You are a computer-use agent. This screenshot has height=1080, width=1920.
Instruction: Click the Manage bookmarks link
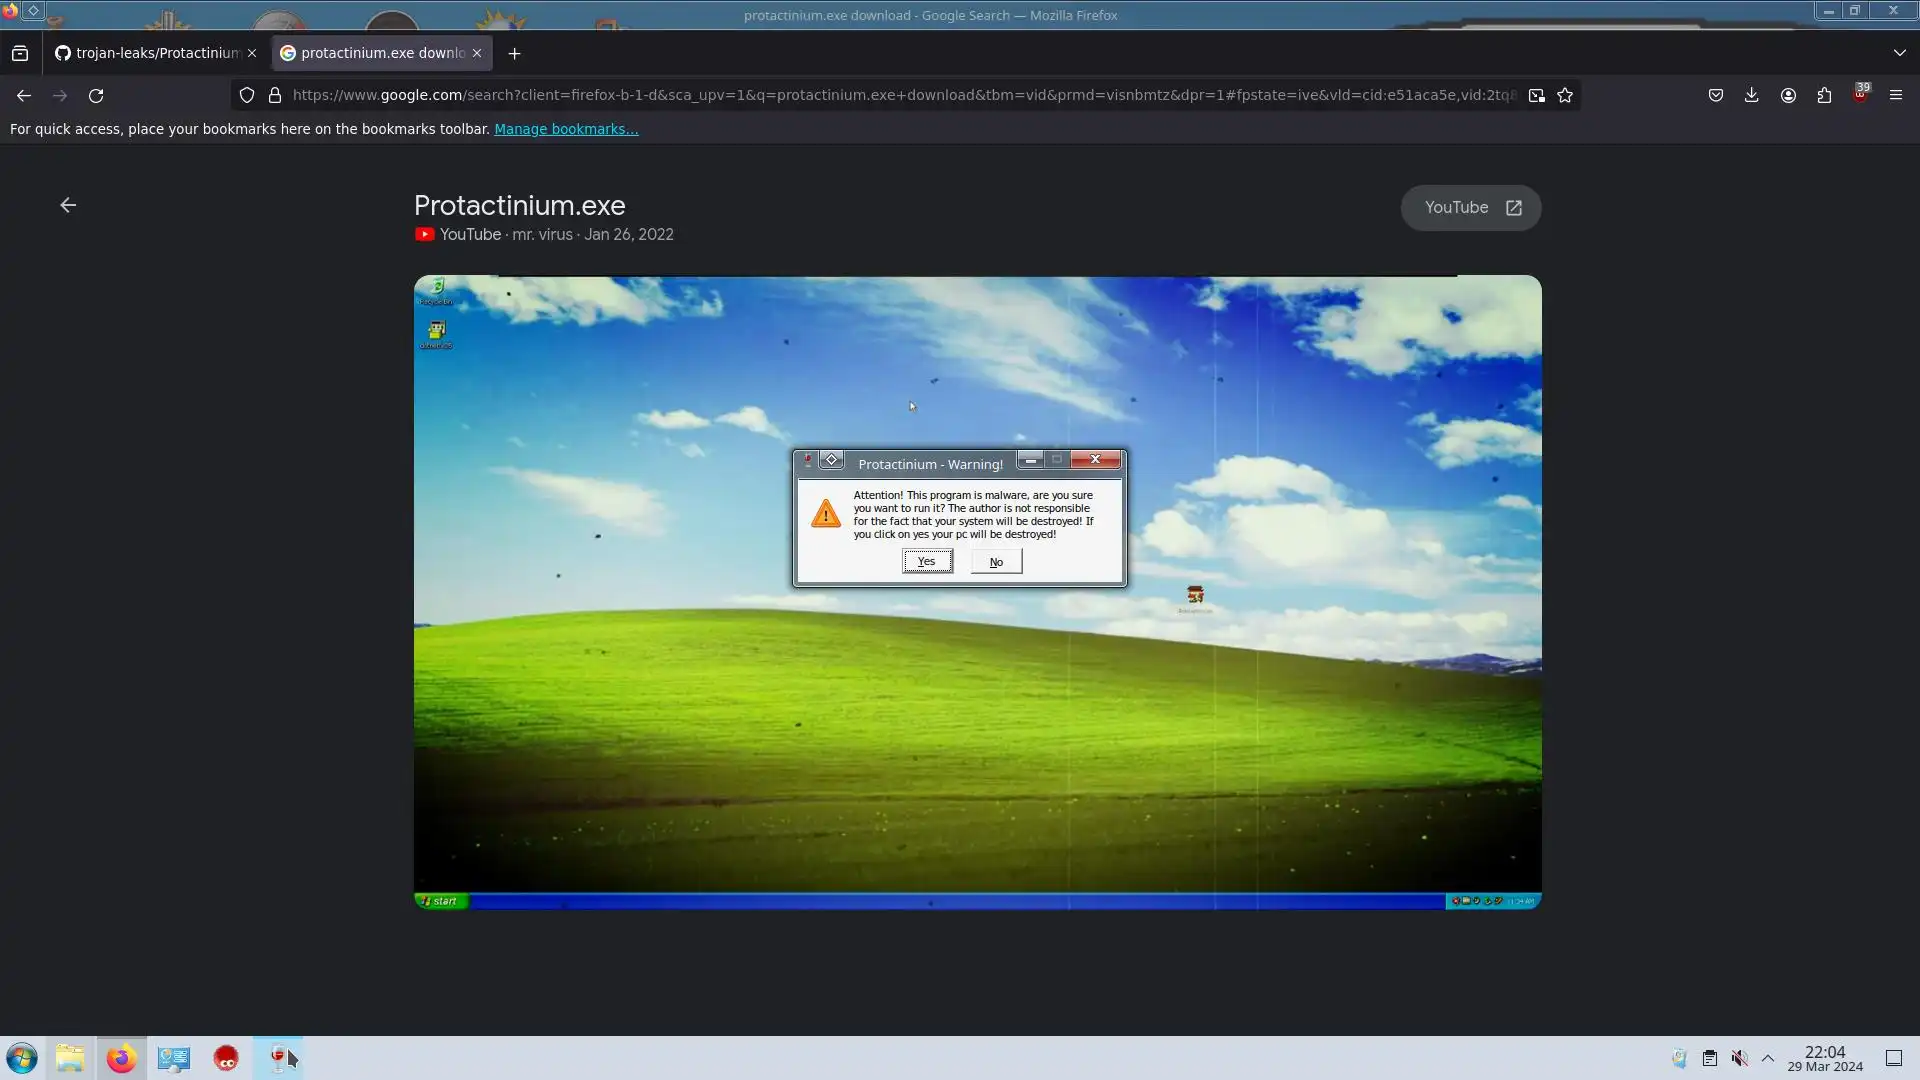click(x=566, y=129)
